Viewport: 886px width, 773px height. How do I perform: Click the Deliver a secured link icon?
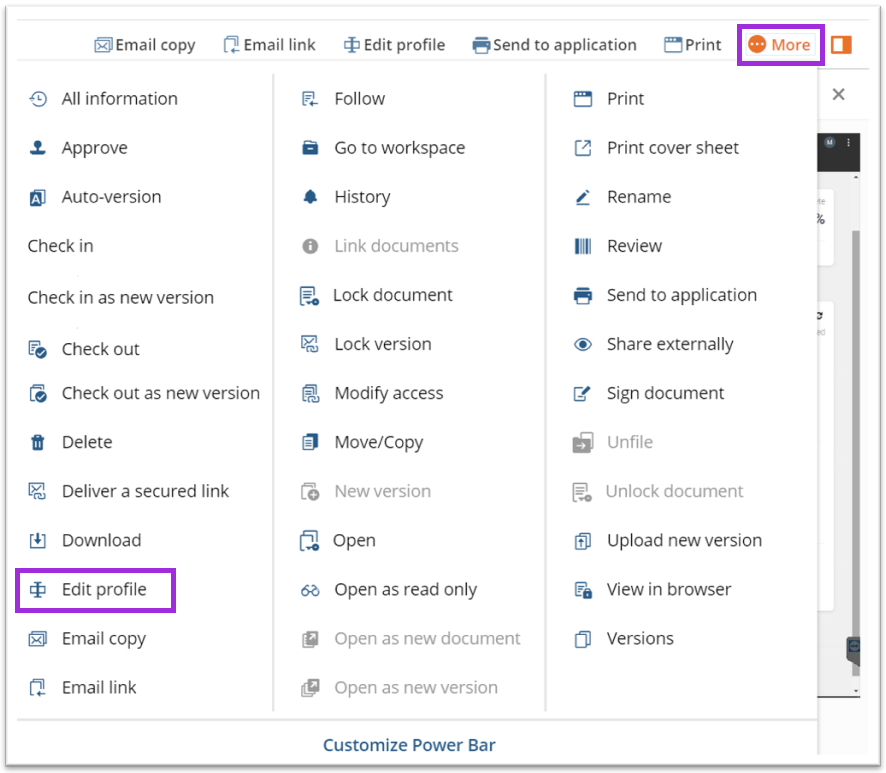(37, 491)
